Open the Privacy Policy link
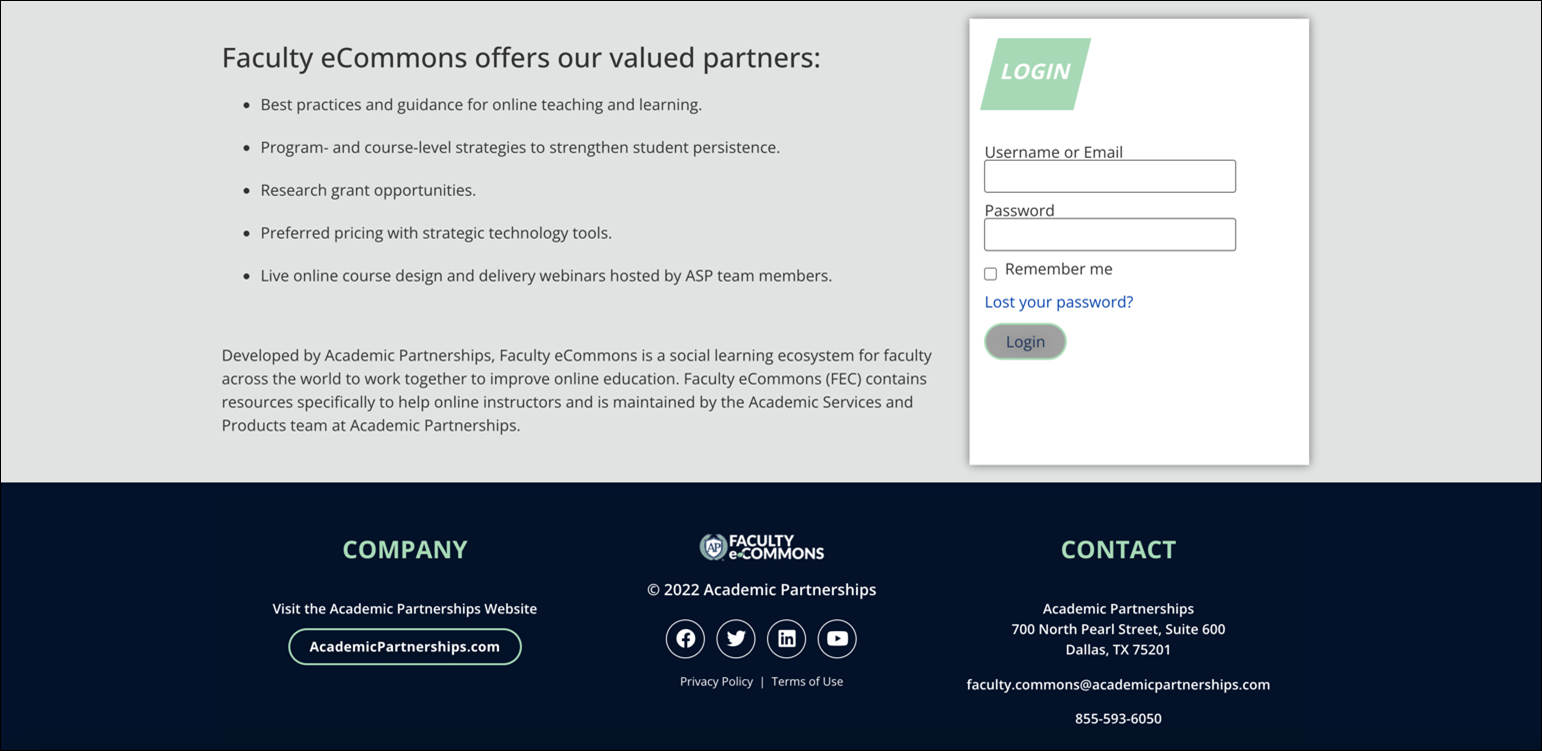 [716, 682]
